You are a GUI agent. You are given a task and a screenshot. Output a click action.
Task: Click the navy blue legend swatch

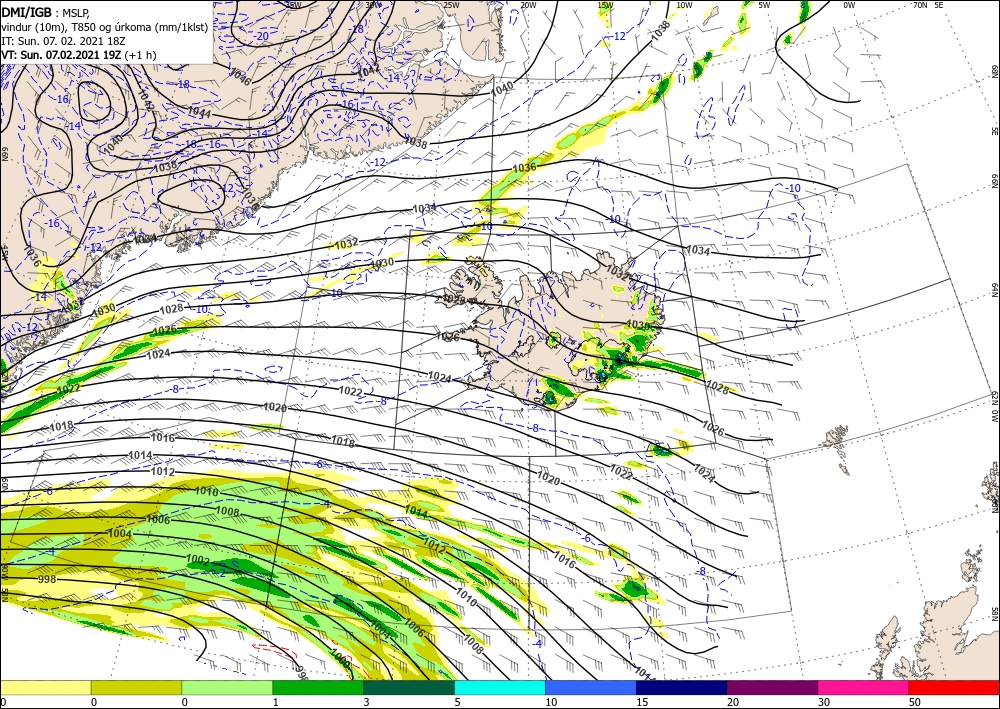tap(682, 687)
